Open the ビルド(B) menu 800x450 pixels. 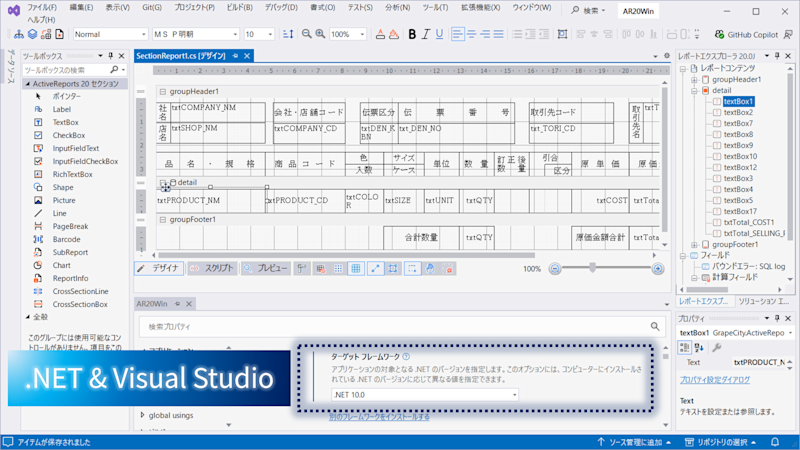tap(239, 8)
